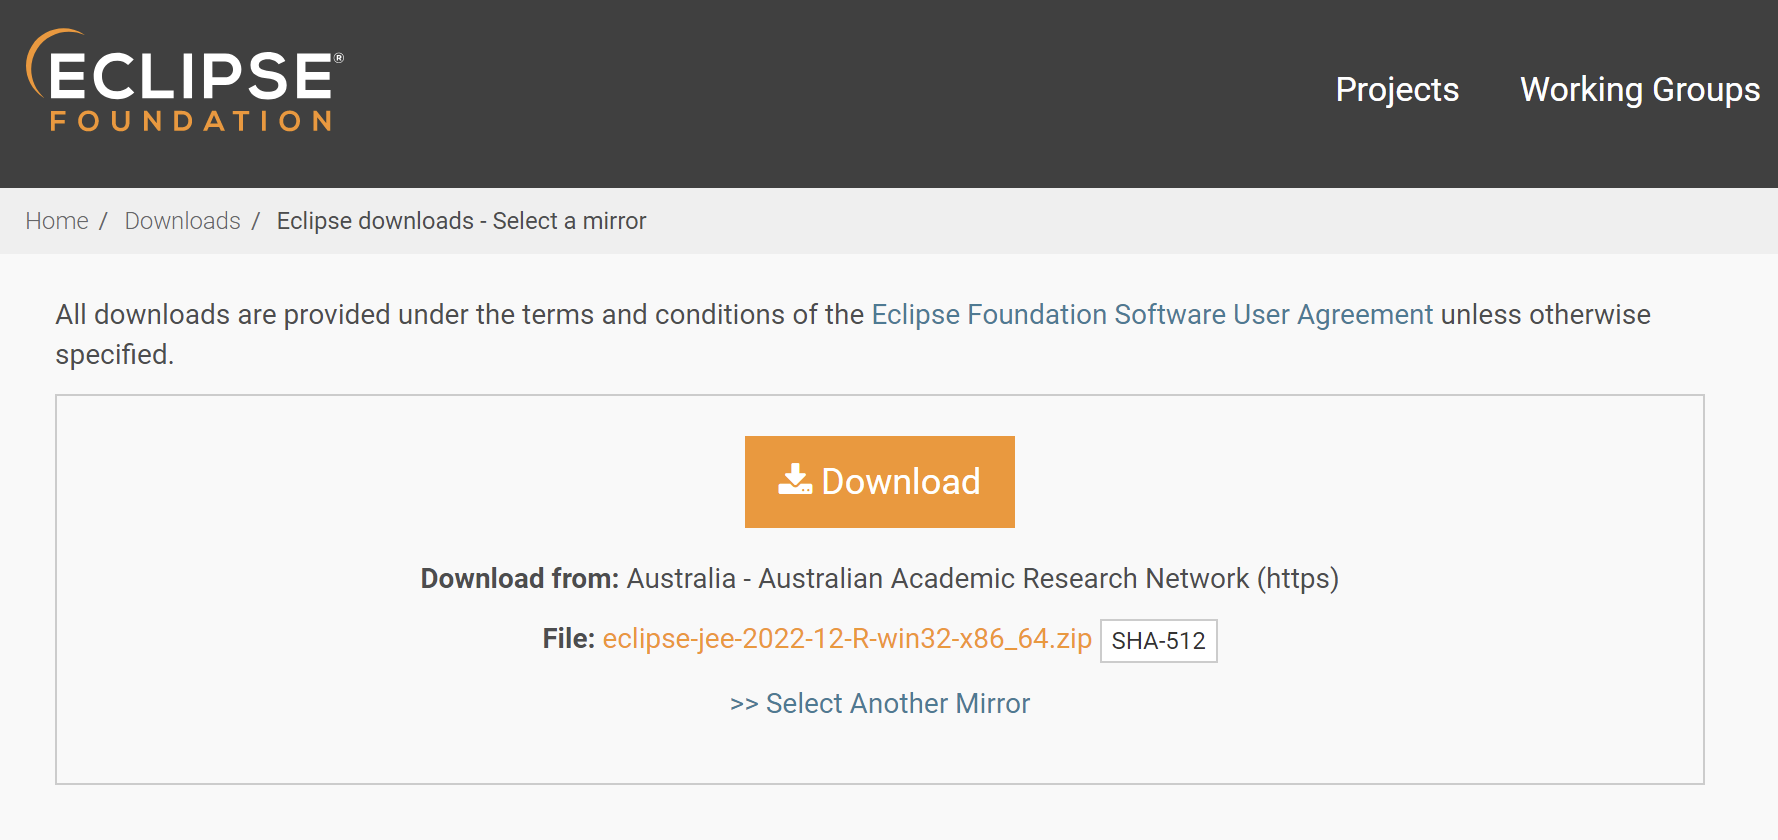Go to Home breadcrumb
Image resolution: width=1778 pixels, height=840 pixels.
[57, 221]
